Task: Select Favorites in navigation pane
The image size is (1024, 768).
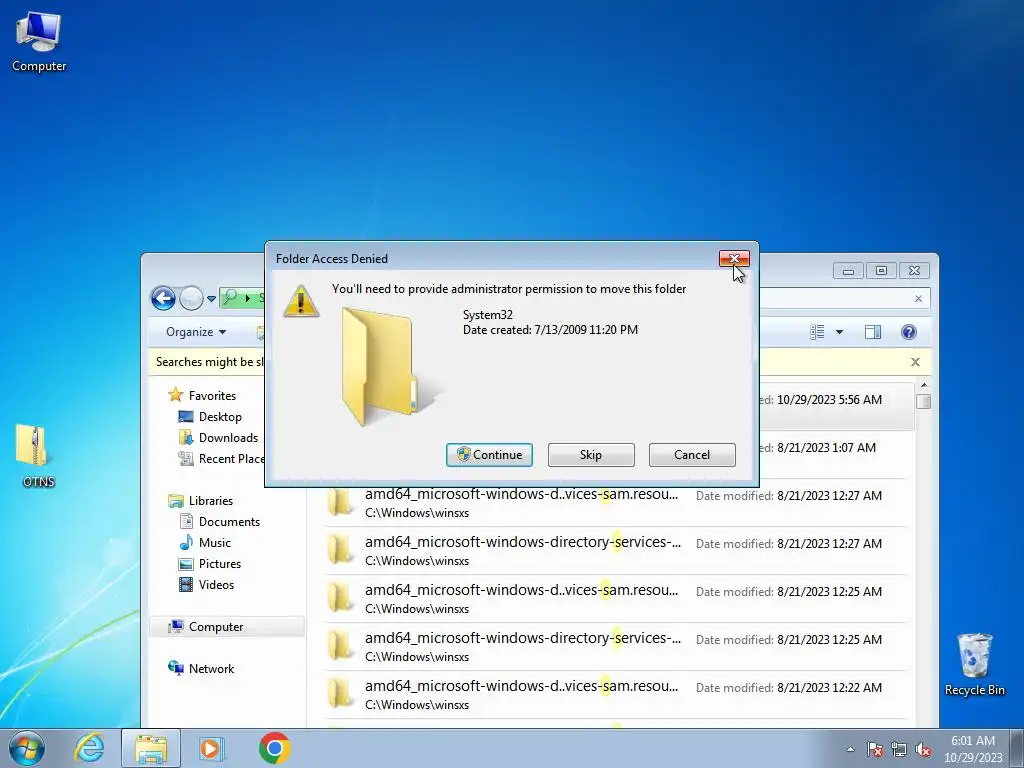Action: tap(212, 396)
